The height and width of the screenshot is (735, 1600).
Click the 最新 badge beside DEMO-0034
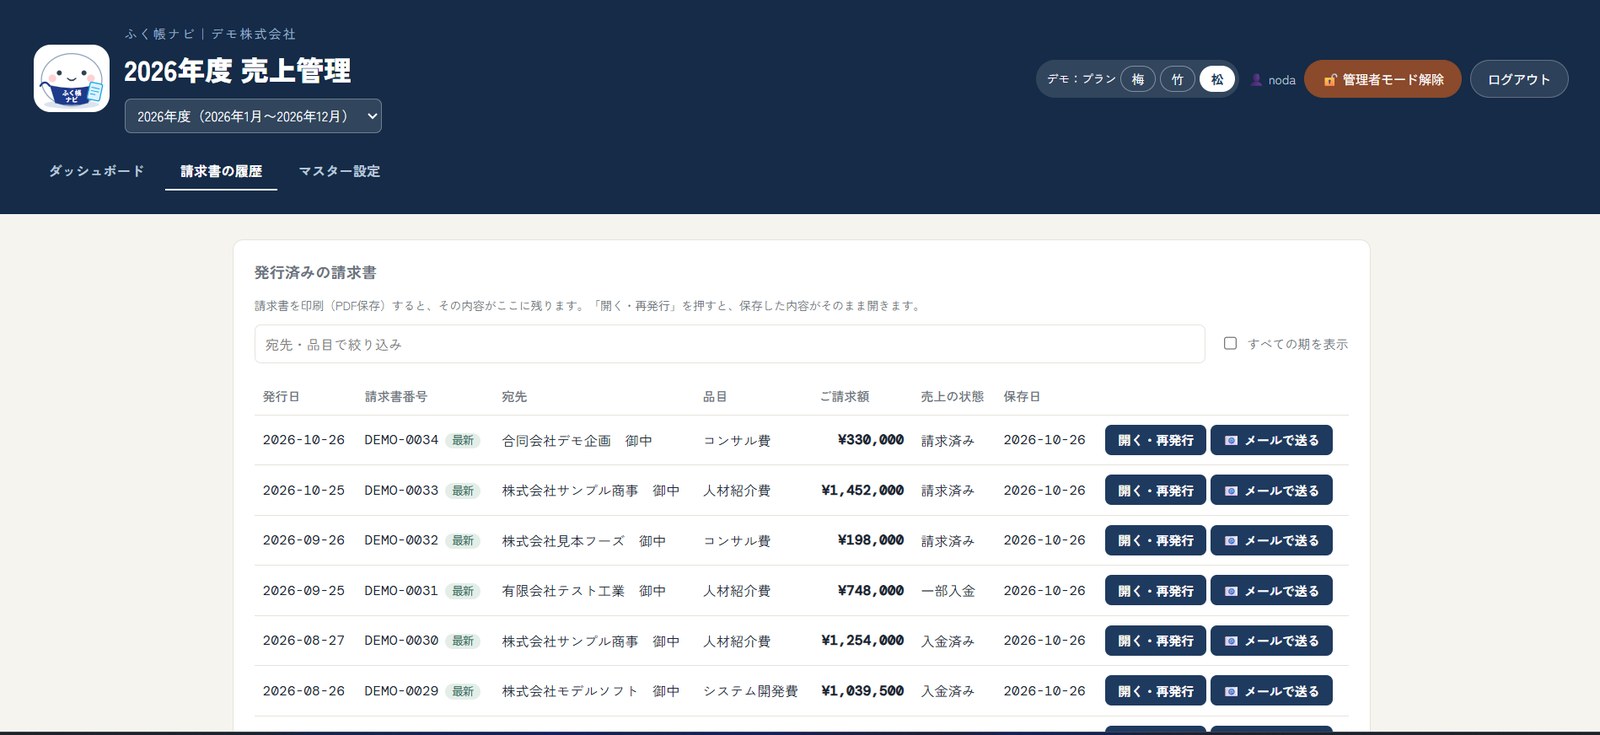463,440
